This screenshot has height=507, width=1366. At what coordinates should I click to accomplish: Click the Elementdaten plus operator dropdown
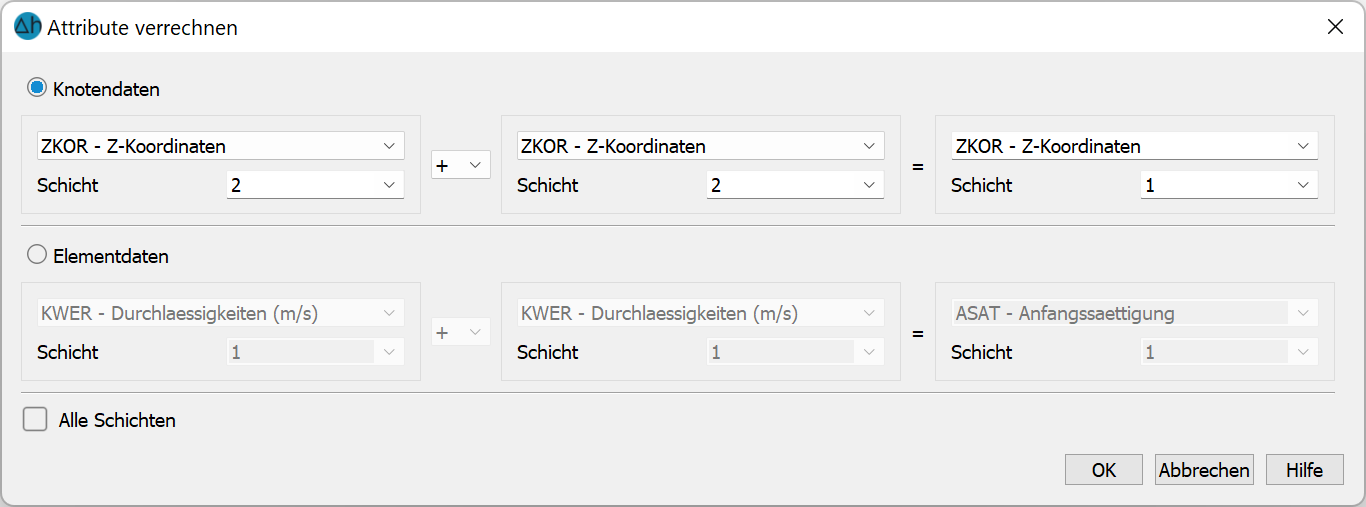[x=460, y=332]
